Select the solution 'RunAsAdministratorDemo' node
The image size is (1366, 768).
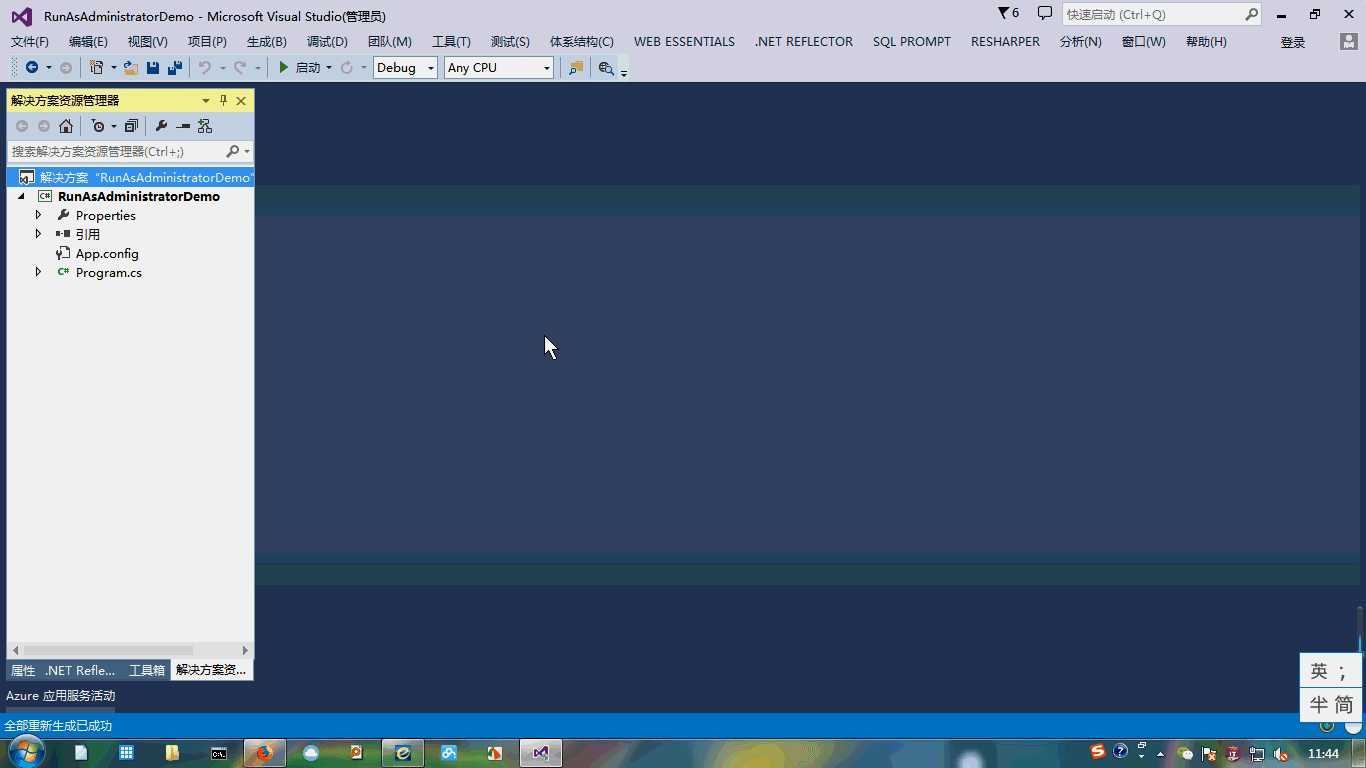point(130,177)
